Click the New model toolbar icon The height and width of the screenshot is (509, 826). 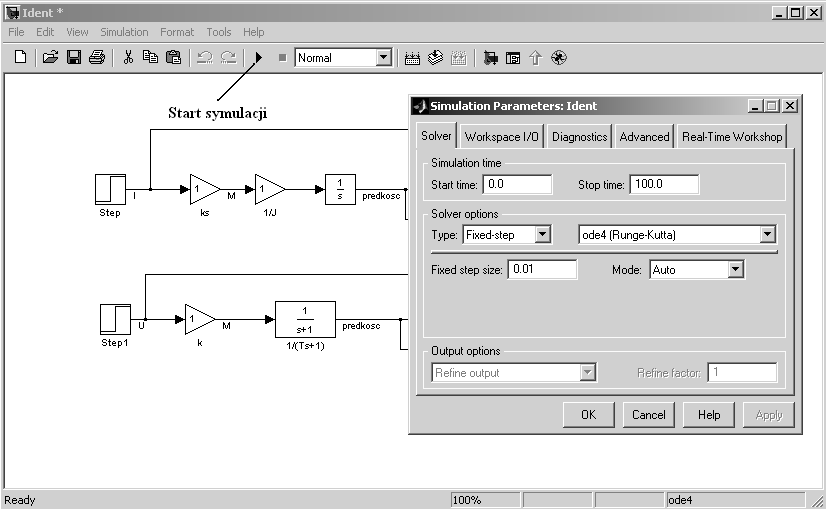point(20,58)
